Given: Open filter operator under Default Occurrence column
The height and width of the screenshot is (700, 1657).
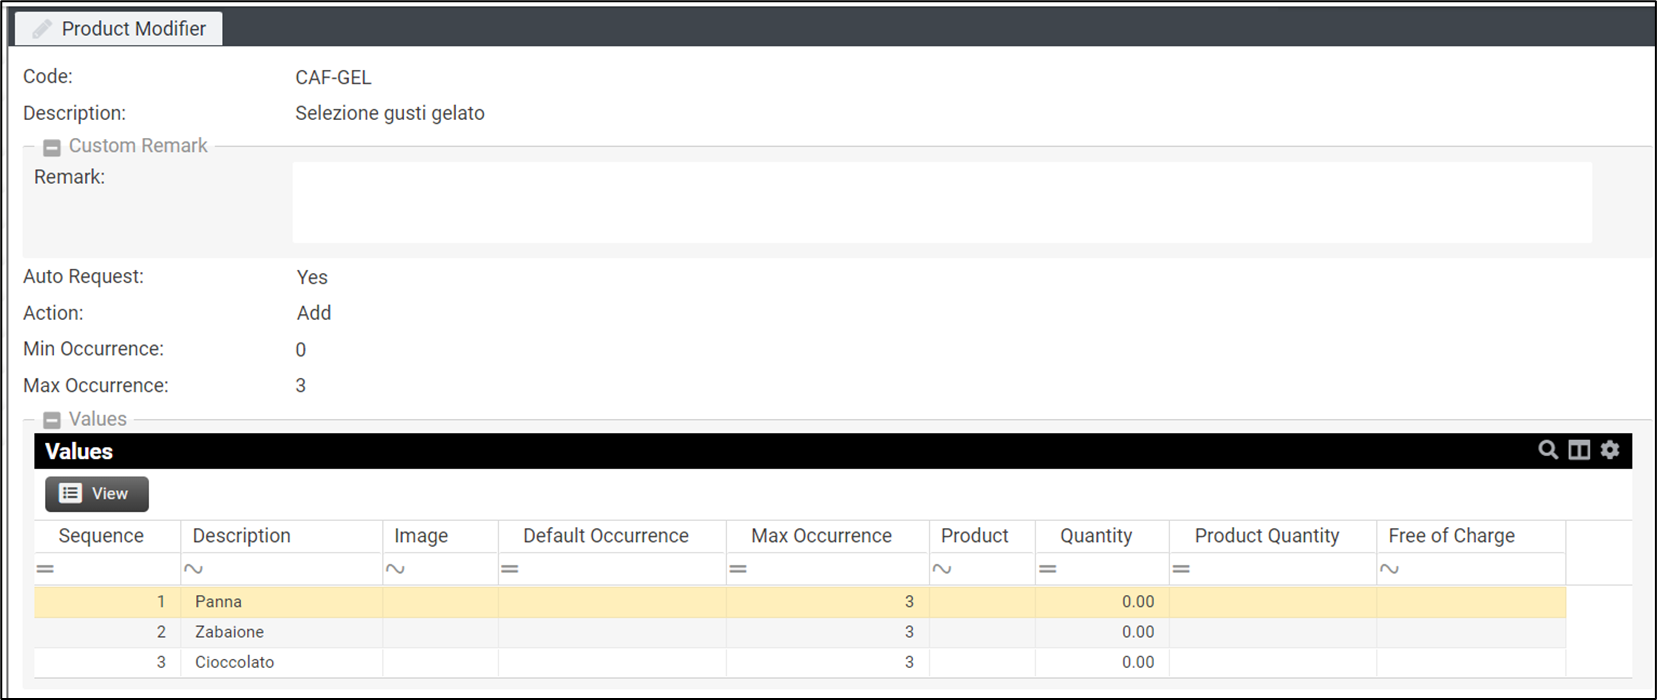Looking at the screenshot, I should pyautogui.click(x=510, y=569).
